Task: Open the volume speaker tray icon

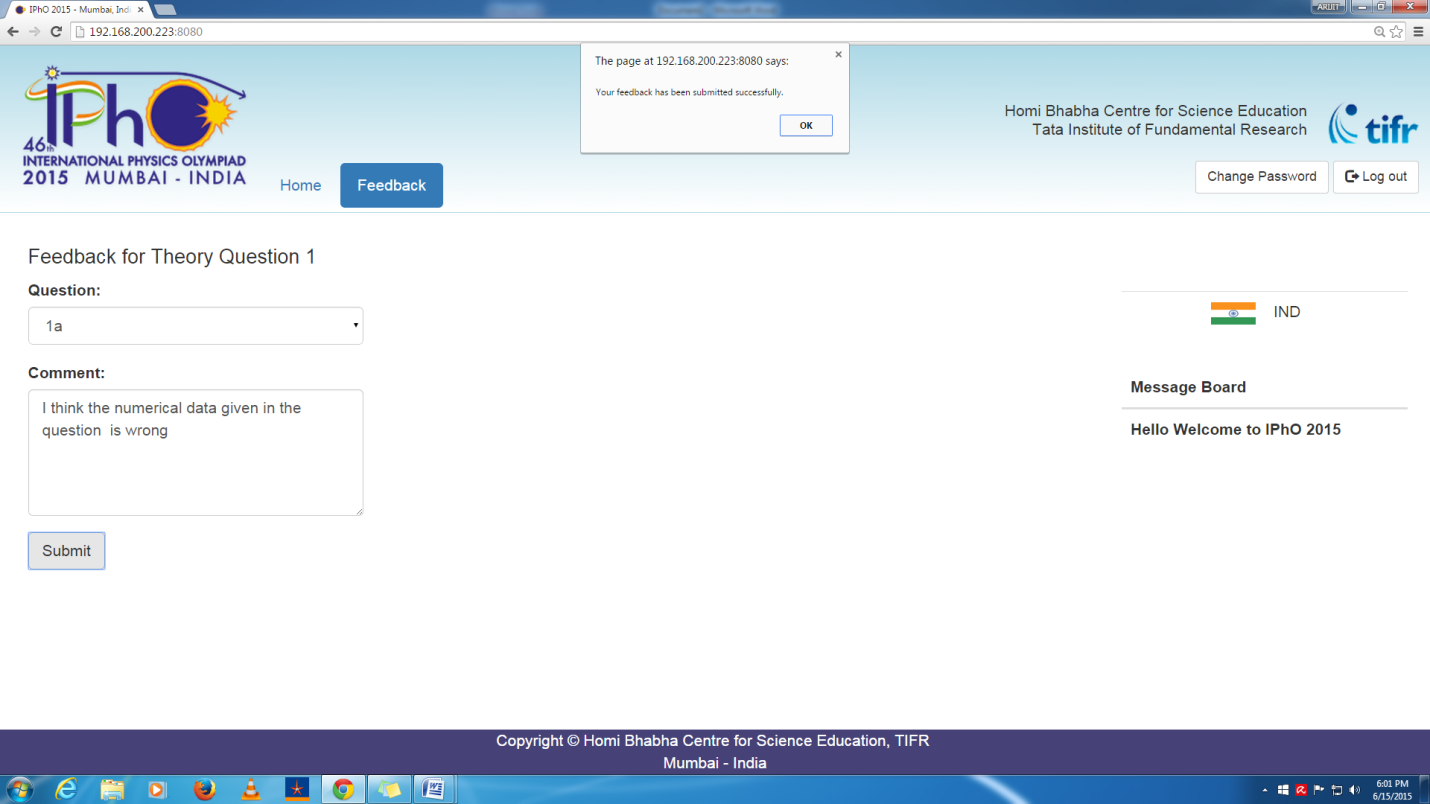Action: coord(1355,790)
